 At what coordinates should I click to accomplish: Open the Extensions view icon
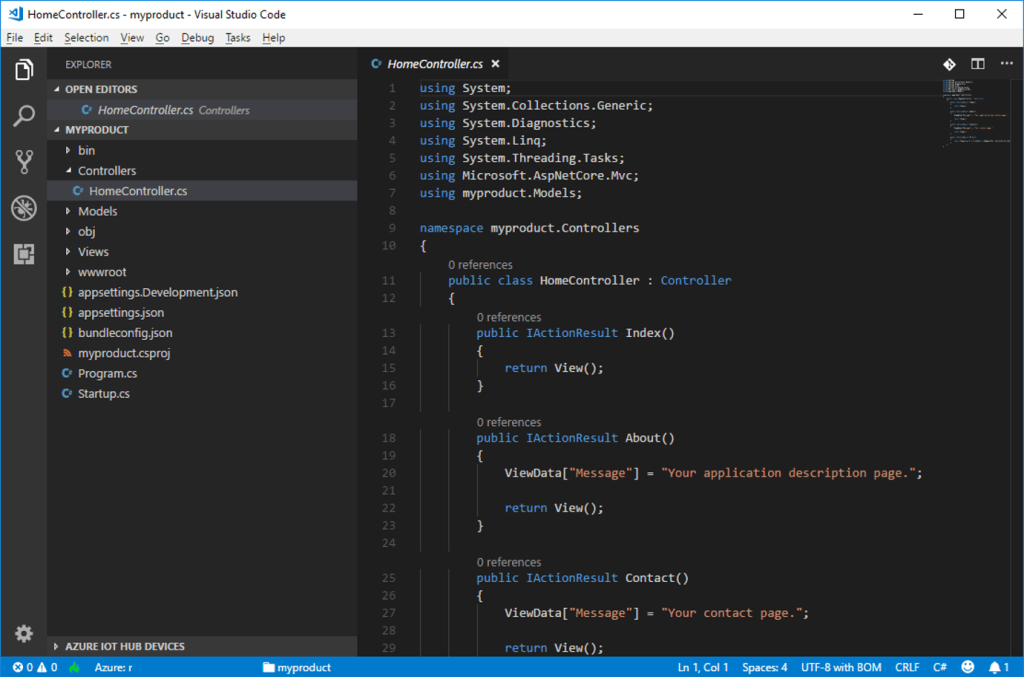[23, 254]
